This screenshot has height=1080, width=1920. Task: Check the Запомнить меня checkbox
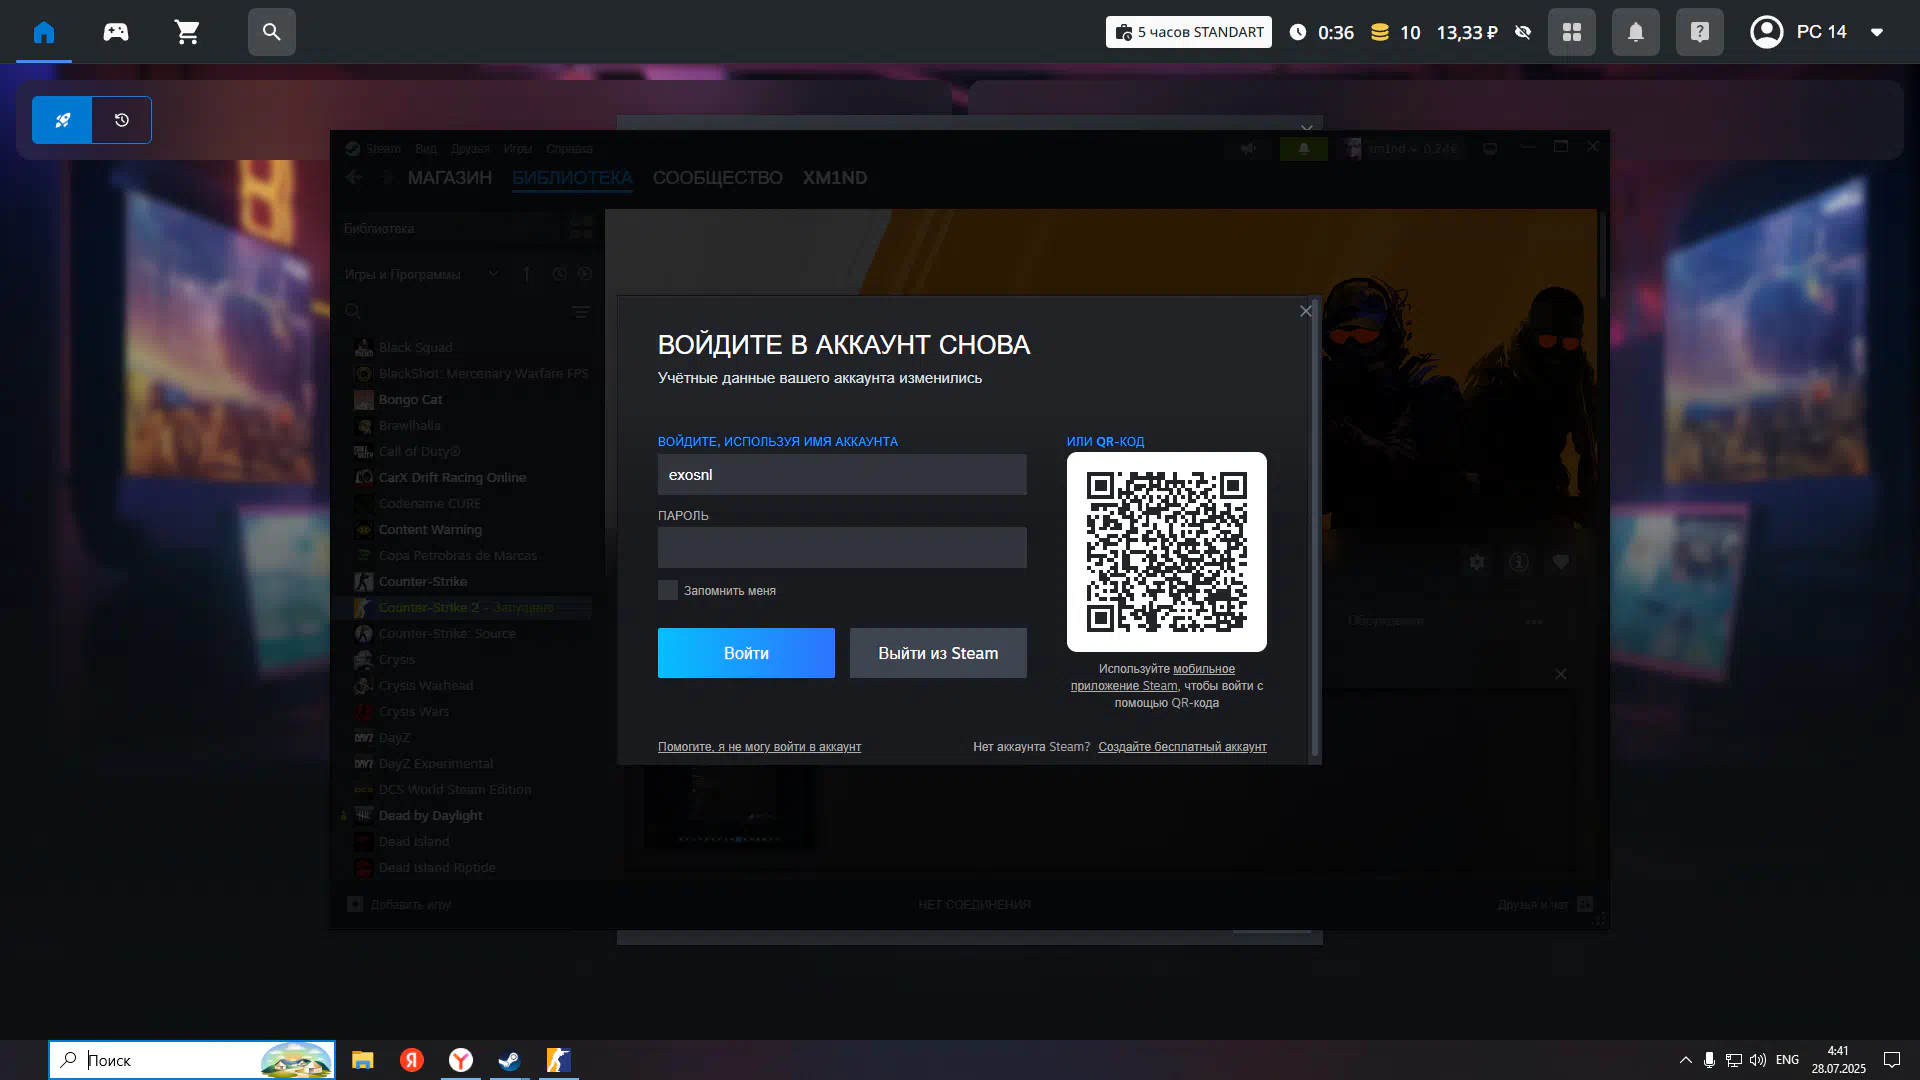[668, 590]
